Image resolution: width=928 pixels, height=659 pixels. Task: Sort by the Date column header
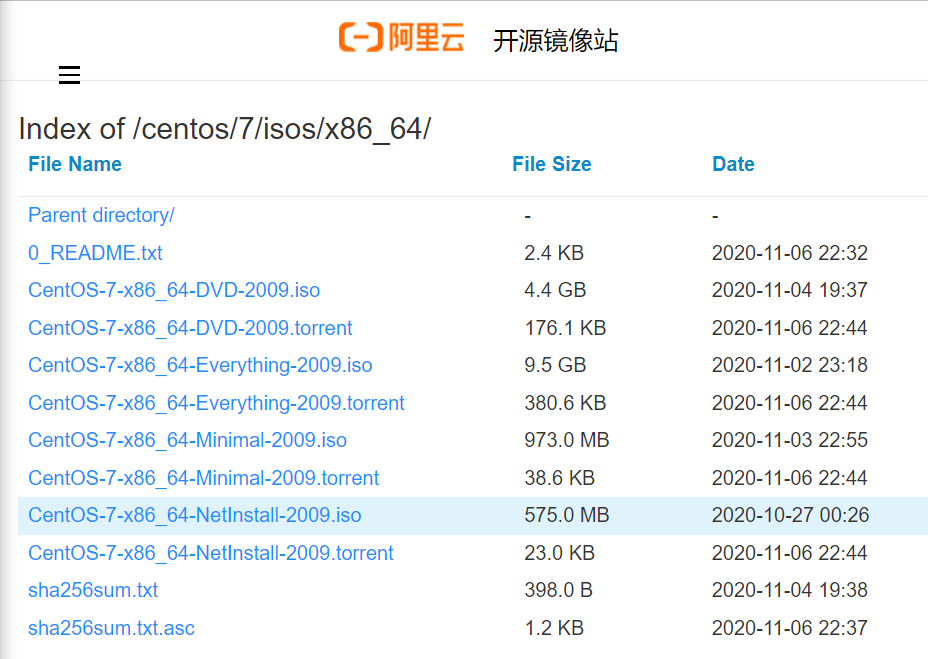(x=733, y=164)
